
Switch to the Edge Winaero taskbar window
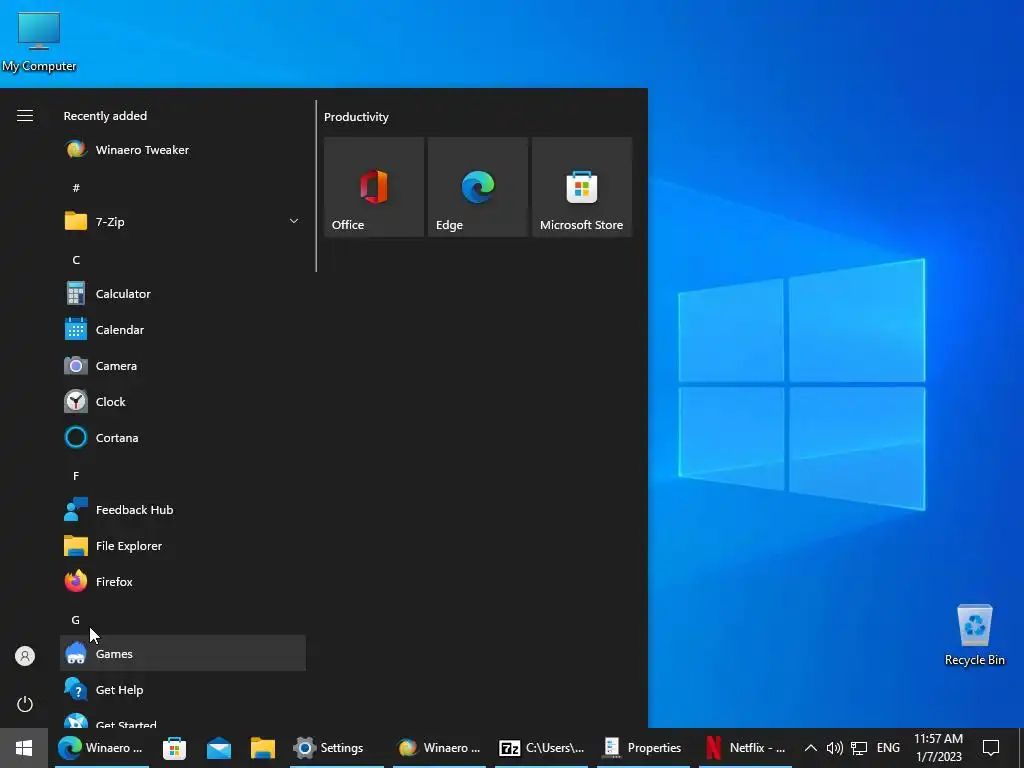(101, 748)
